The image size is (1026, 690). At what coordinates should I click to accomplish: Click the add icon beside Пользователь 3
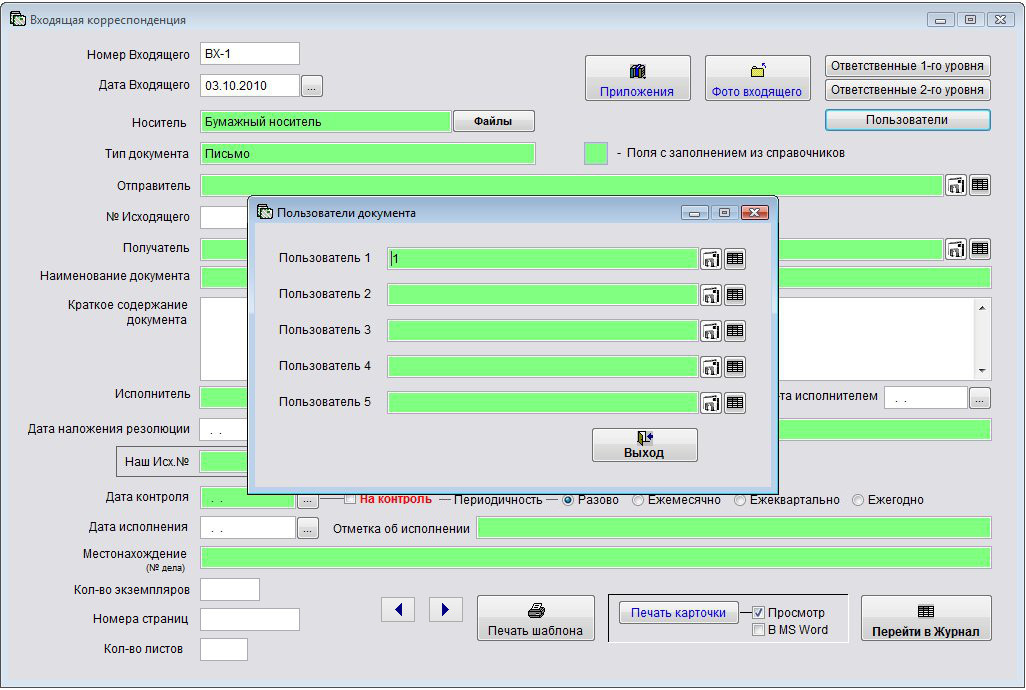[x=711, y=331]
